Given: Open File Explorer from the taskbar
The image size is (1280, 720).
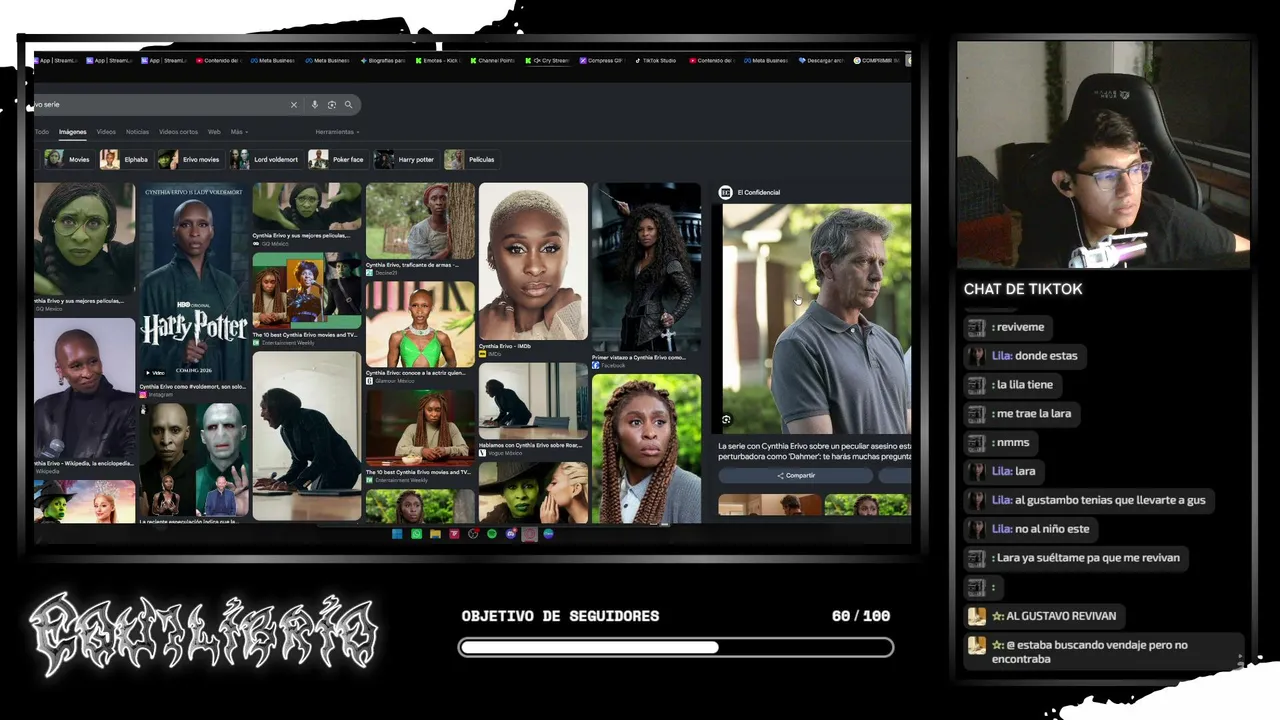Looking at the screenshot, I should coord(435,534).
